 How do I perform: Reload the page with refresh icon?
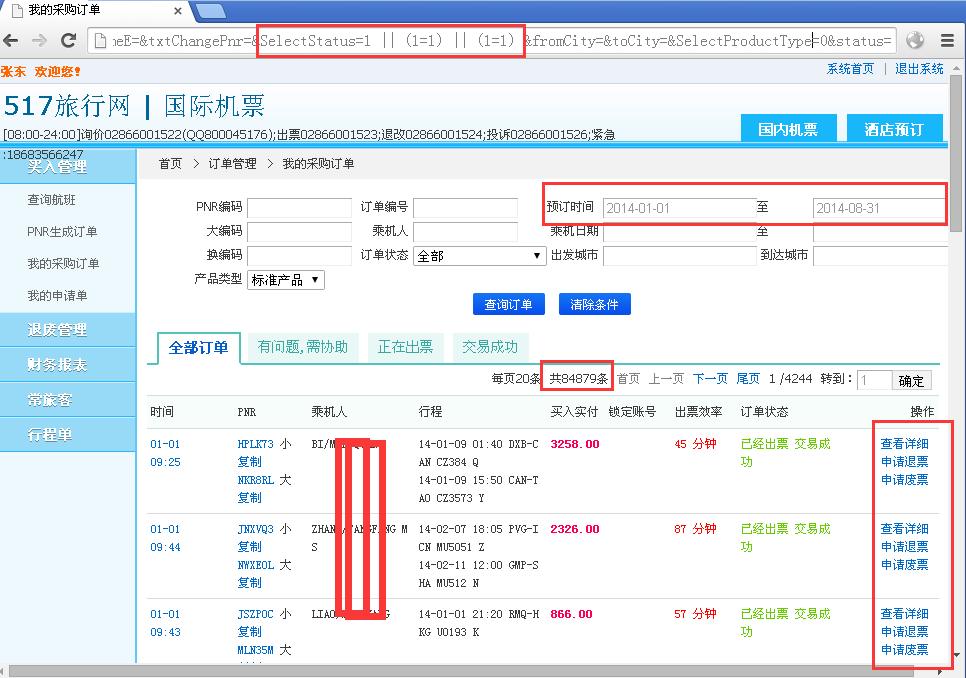[x=68, y=41]
